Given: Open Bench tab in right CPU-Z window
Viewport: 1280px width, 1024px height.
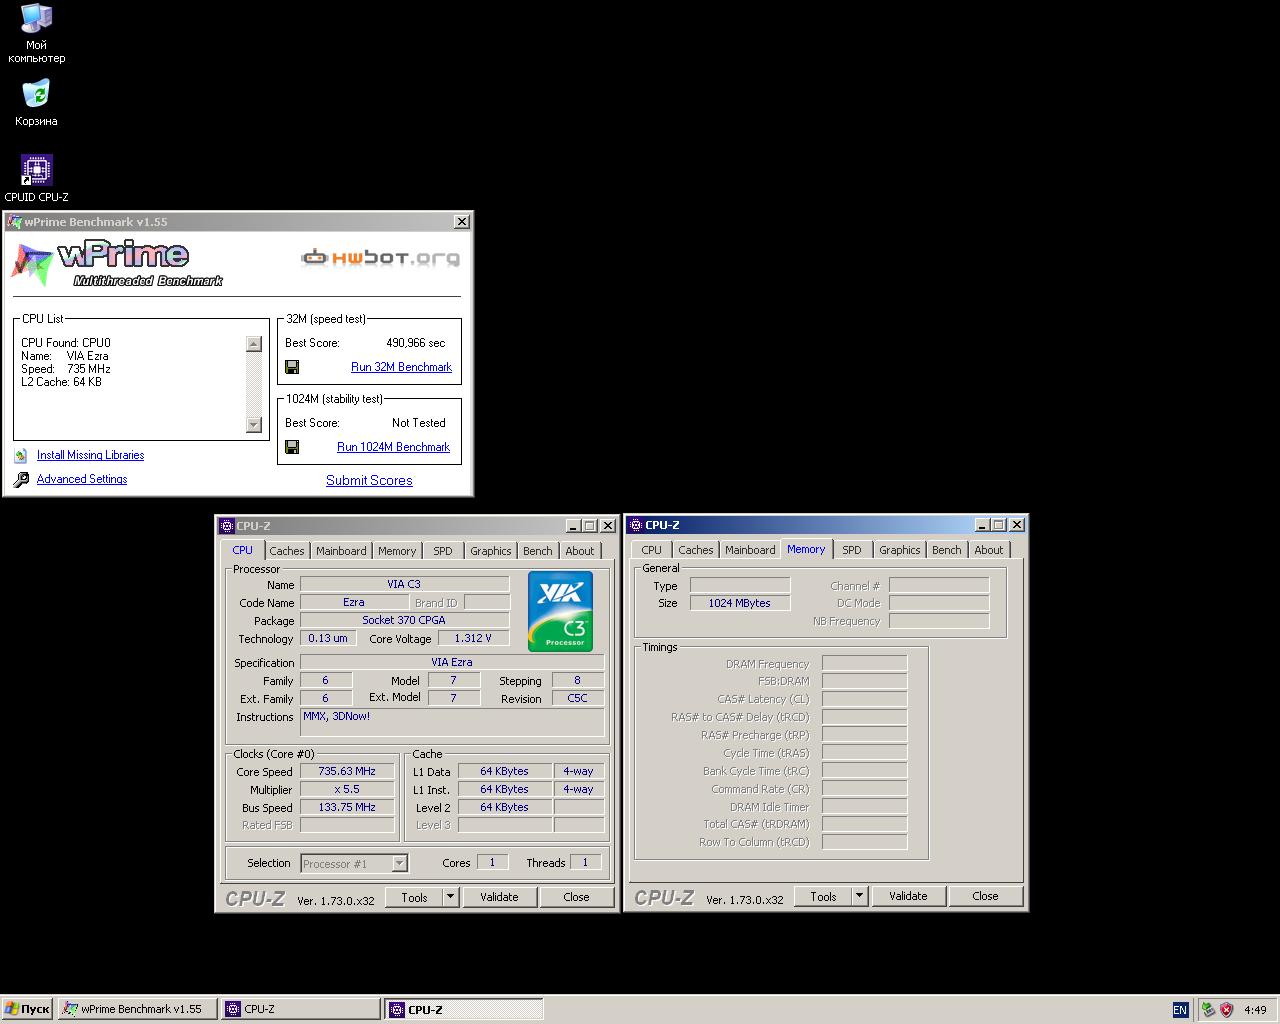Looking at the screenshot, I should [946, 550].
